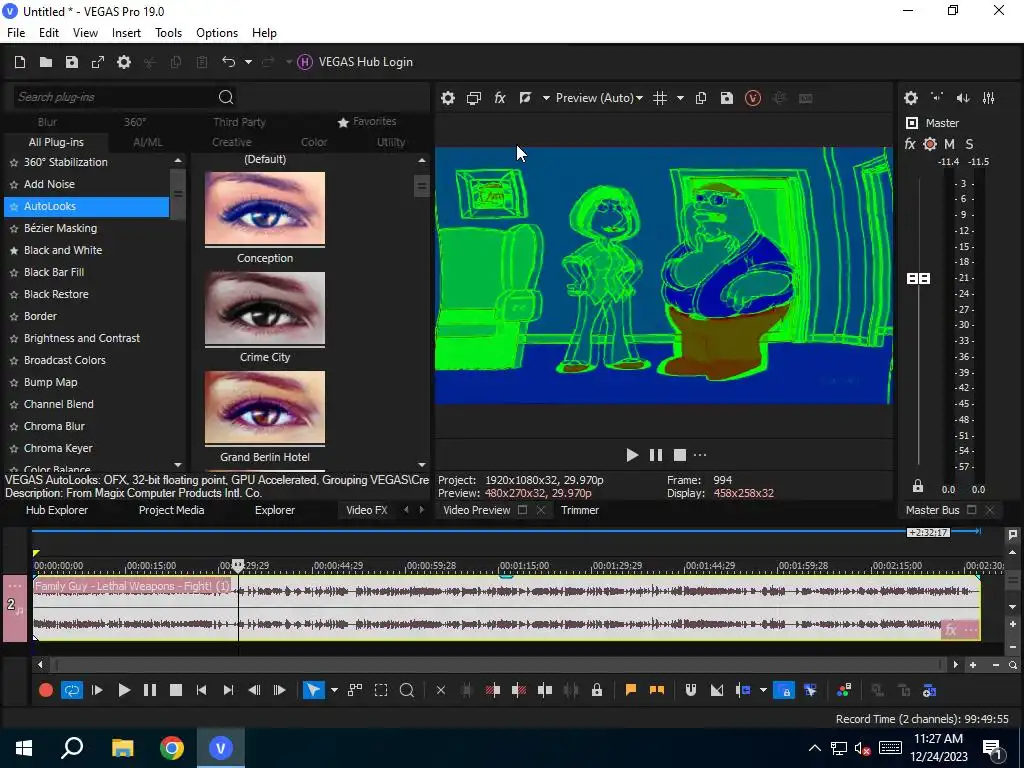Open video preview Project Properties gear
The width and height of the screenshot is (1024, 768).
[x=448, y=98]
